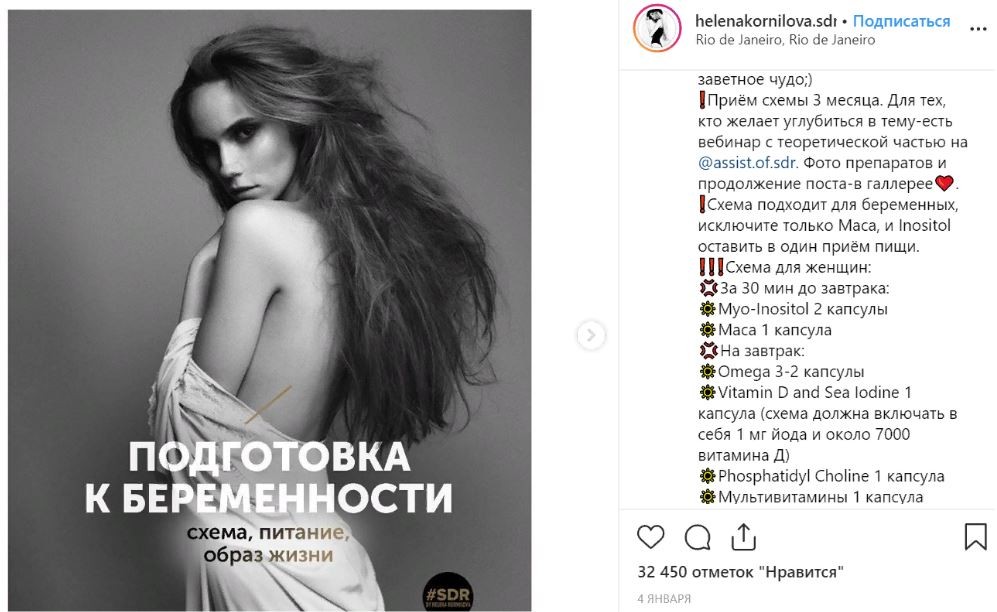Go to next gallery photo arrow
The height and width of the screenshot is (612, 997).
coord(591,335)
